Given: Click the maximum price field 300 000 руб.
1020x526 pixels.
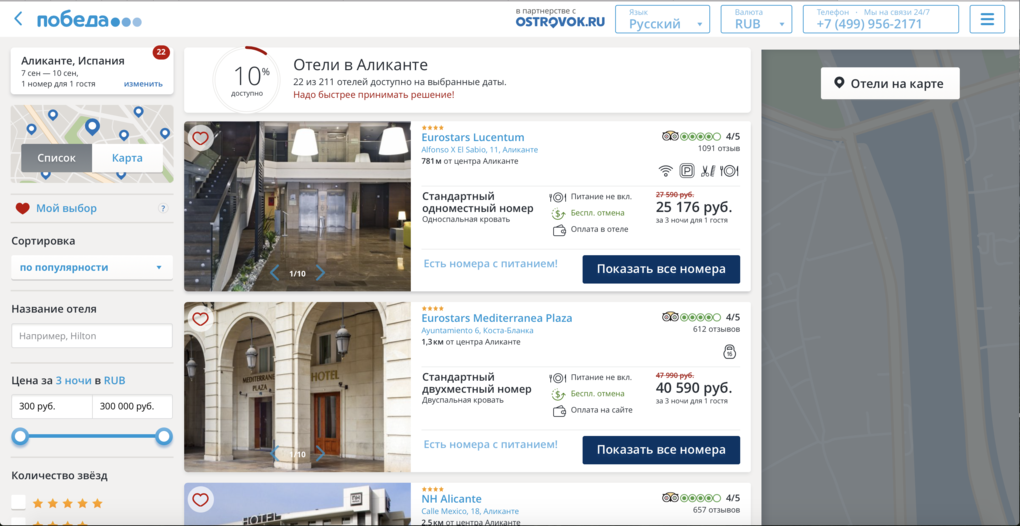Looking at the screenshot, I should pyautogui.click(x=133, y=406).
